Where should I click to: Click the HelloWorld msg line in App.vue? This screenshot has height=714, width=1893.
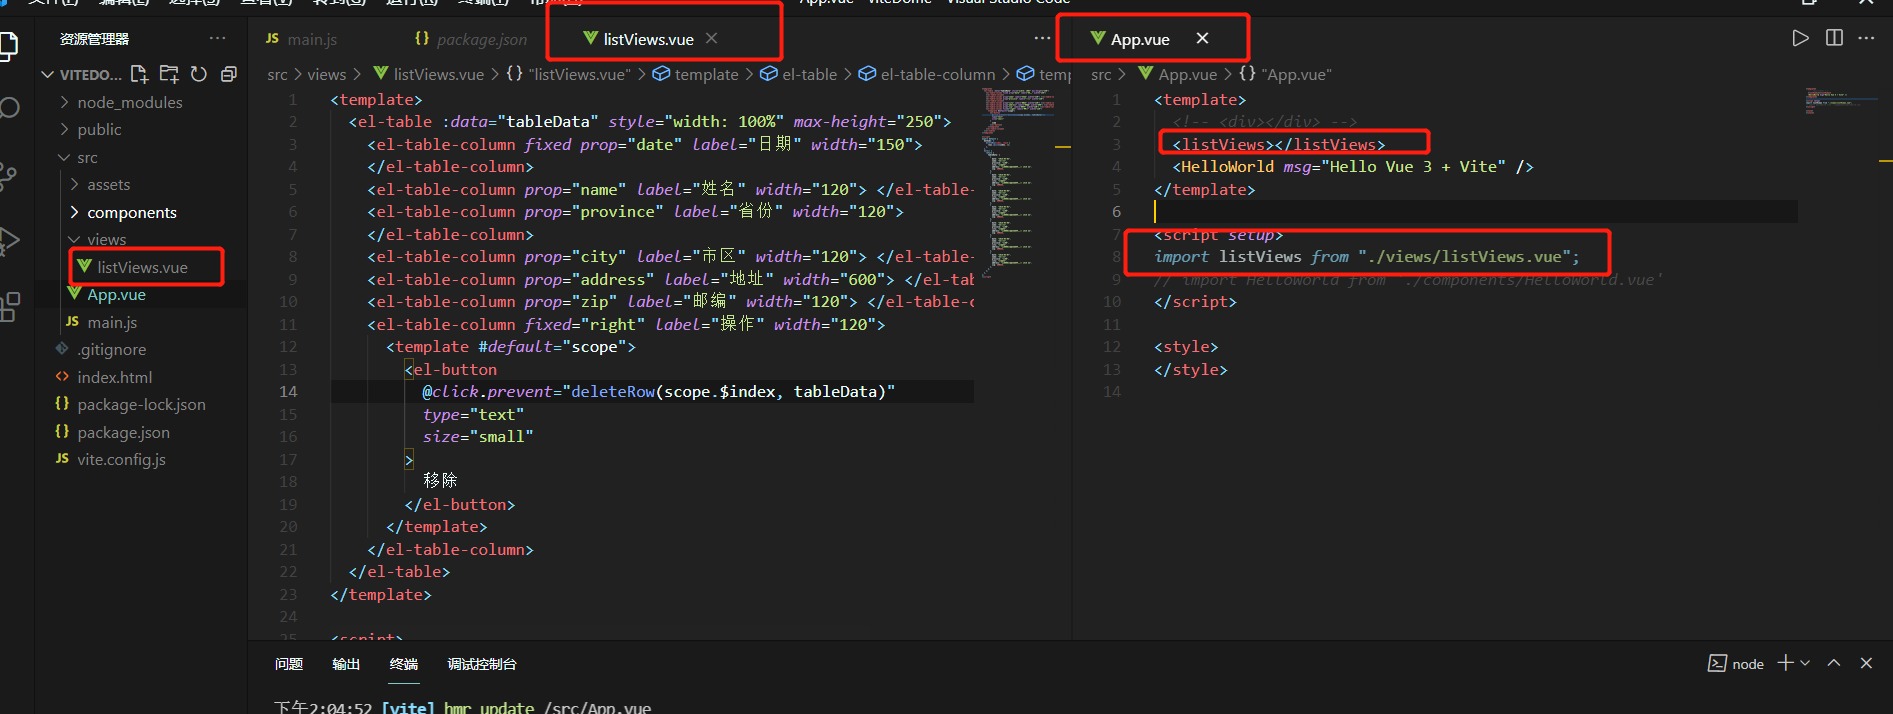click(1353, 167)
